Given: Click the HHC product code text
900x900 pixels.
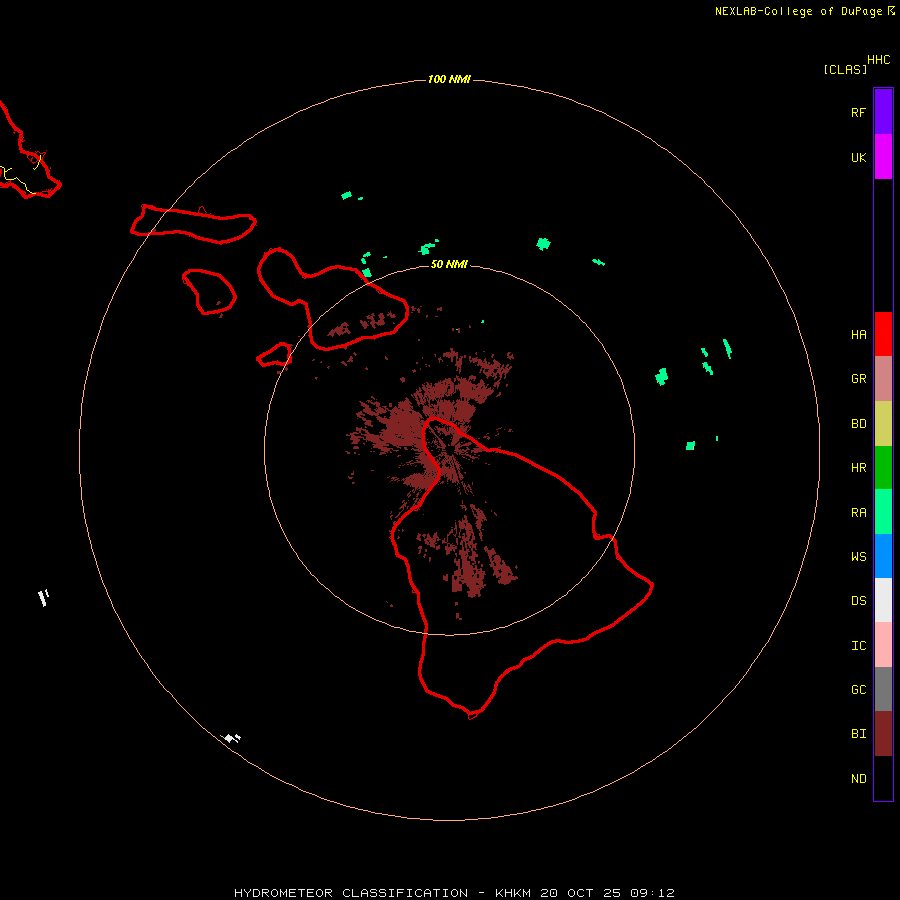Looking at the screenshot, I should click(x=878, y=60).
